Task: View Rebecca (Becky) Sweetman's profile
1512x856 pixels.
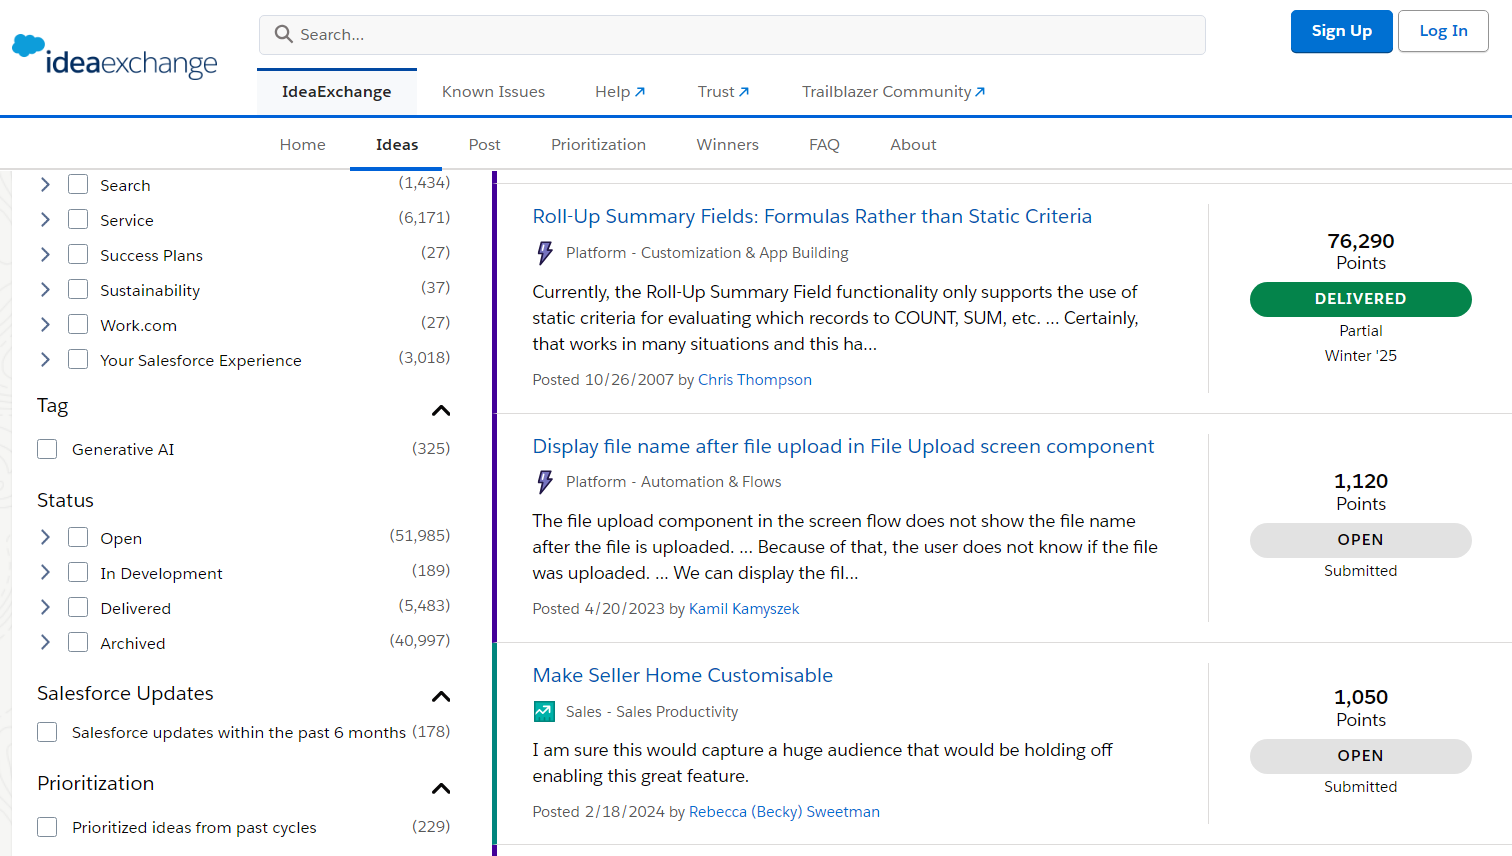Action: 784,812
